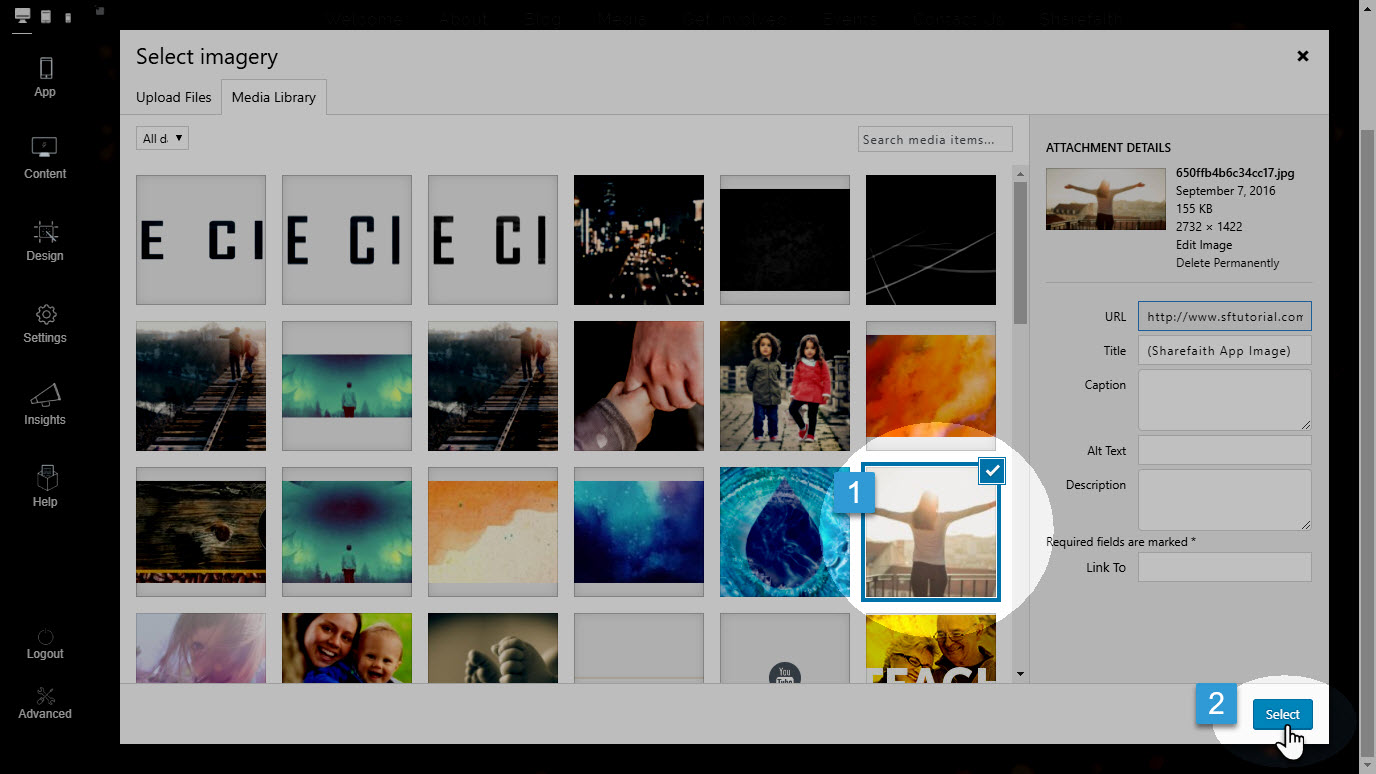Click the Search media items field
1376x774 pixels.
(x=935, y=139)
